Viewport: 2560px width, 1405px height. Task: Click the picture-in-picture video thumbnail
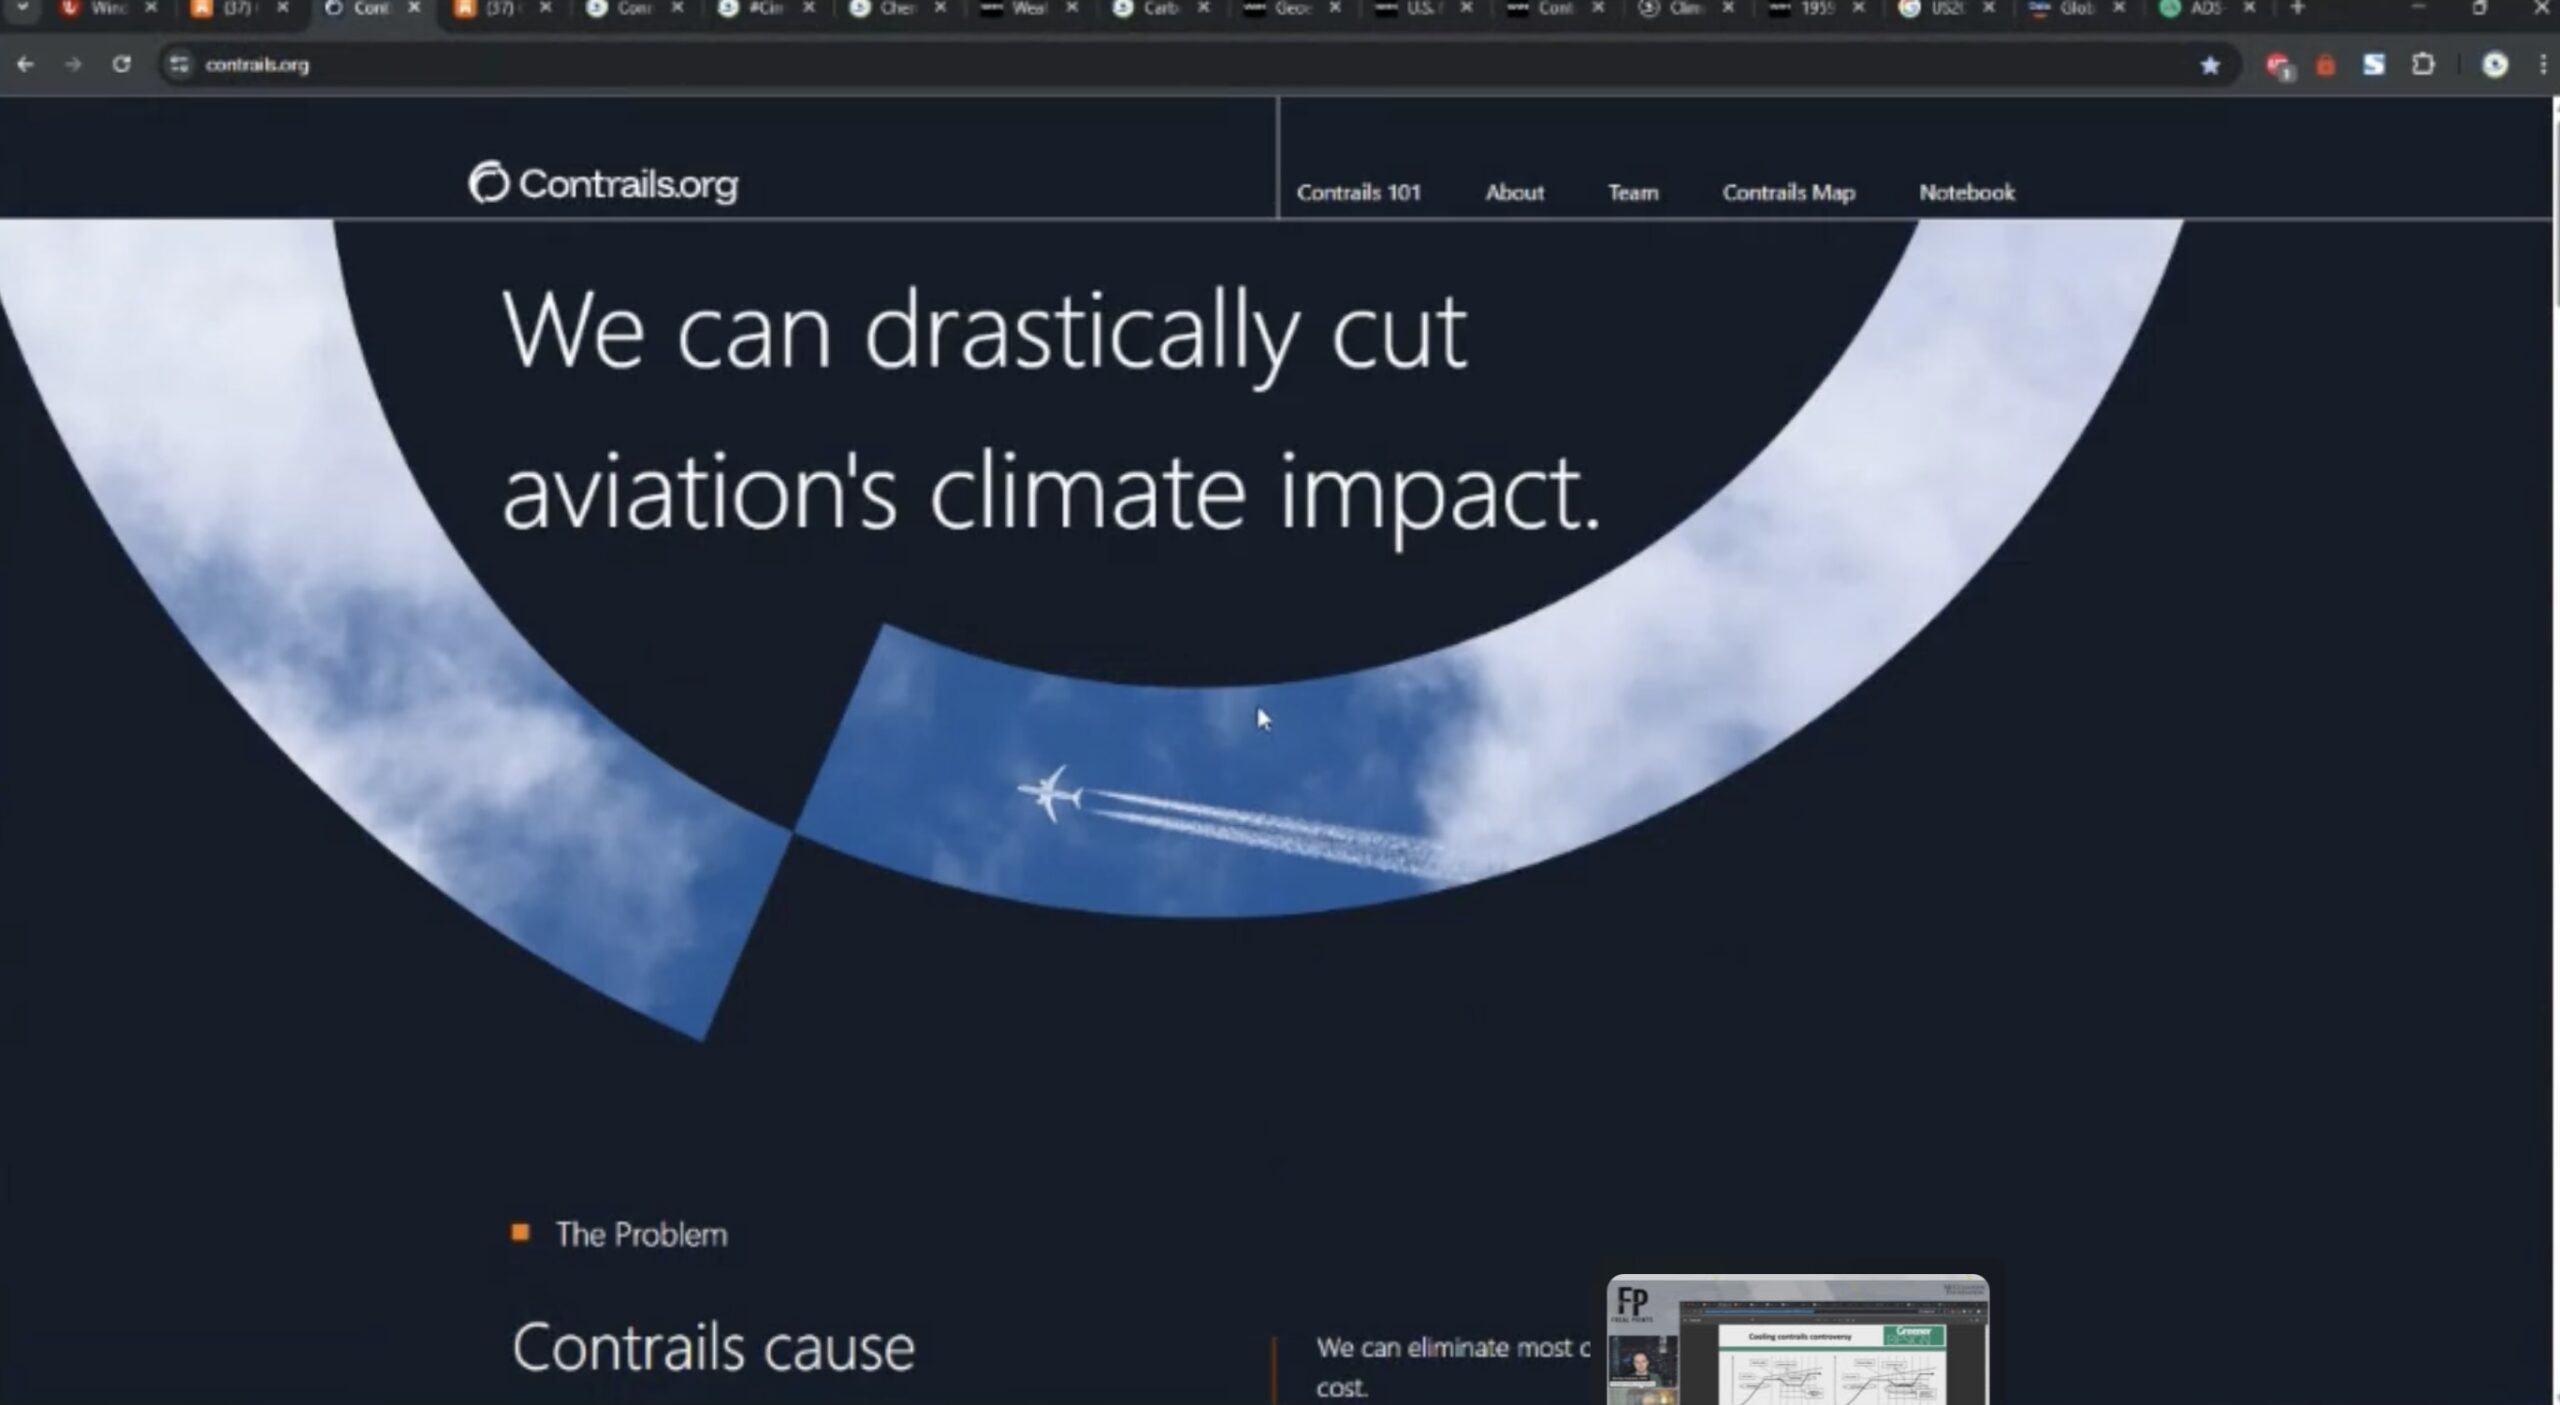(x=1797, y=1340)
